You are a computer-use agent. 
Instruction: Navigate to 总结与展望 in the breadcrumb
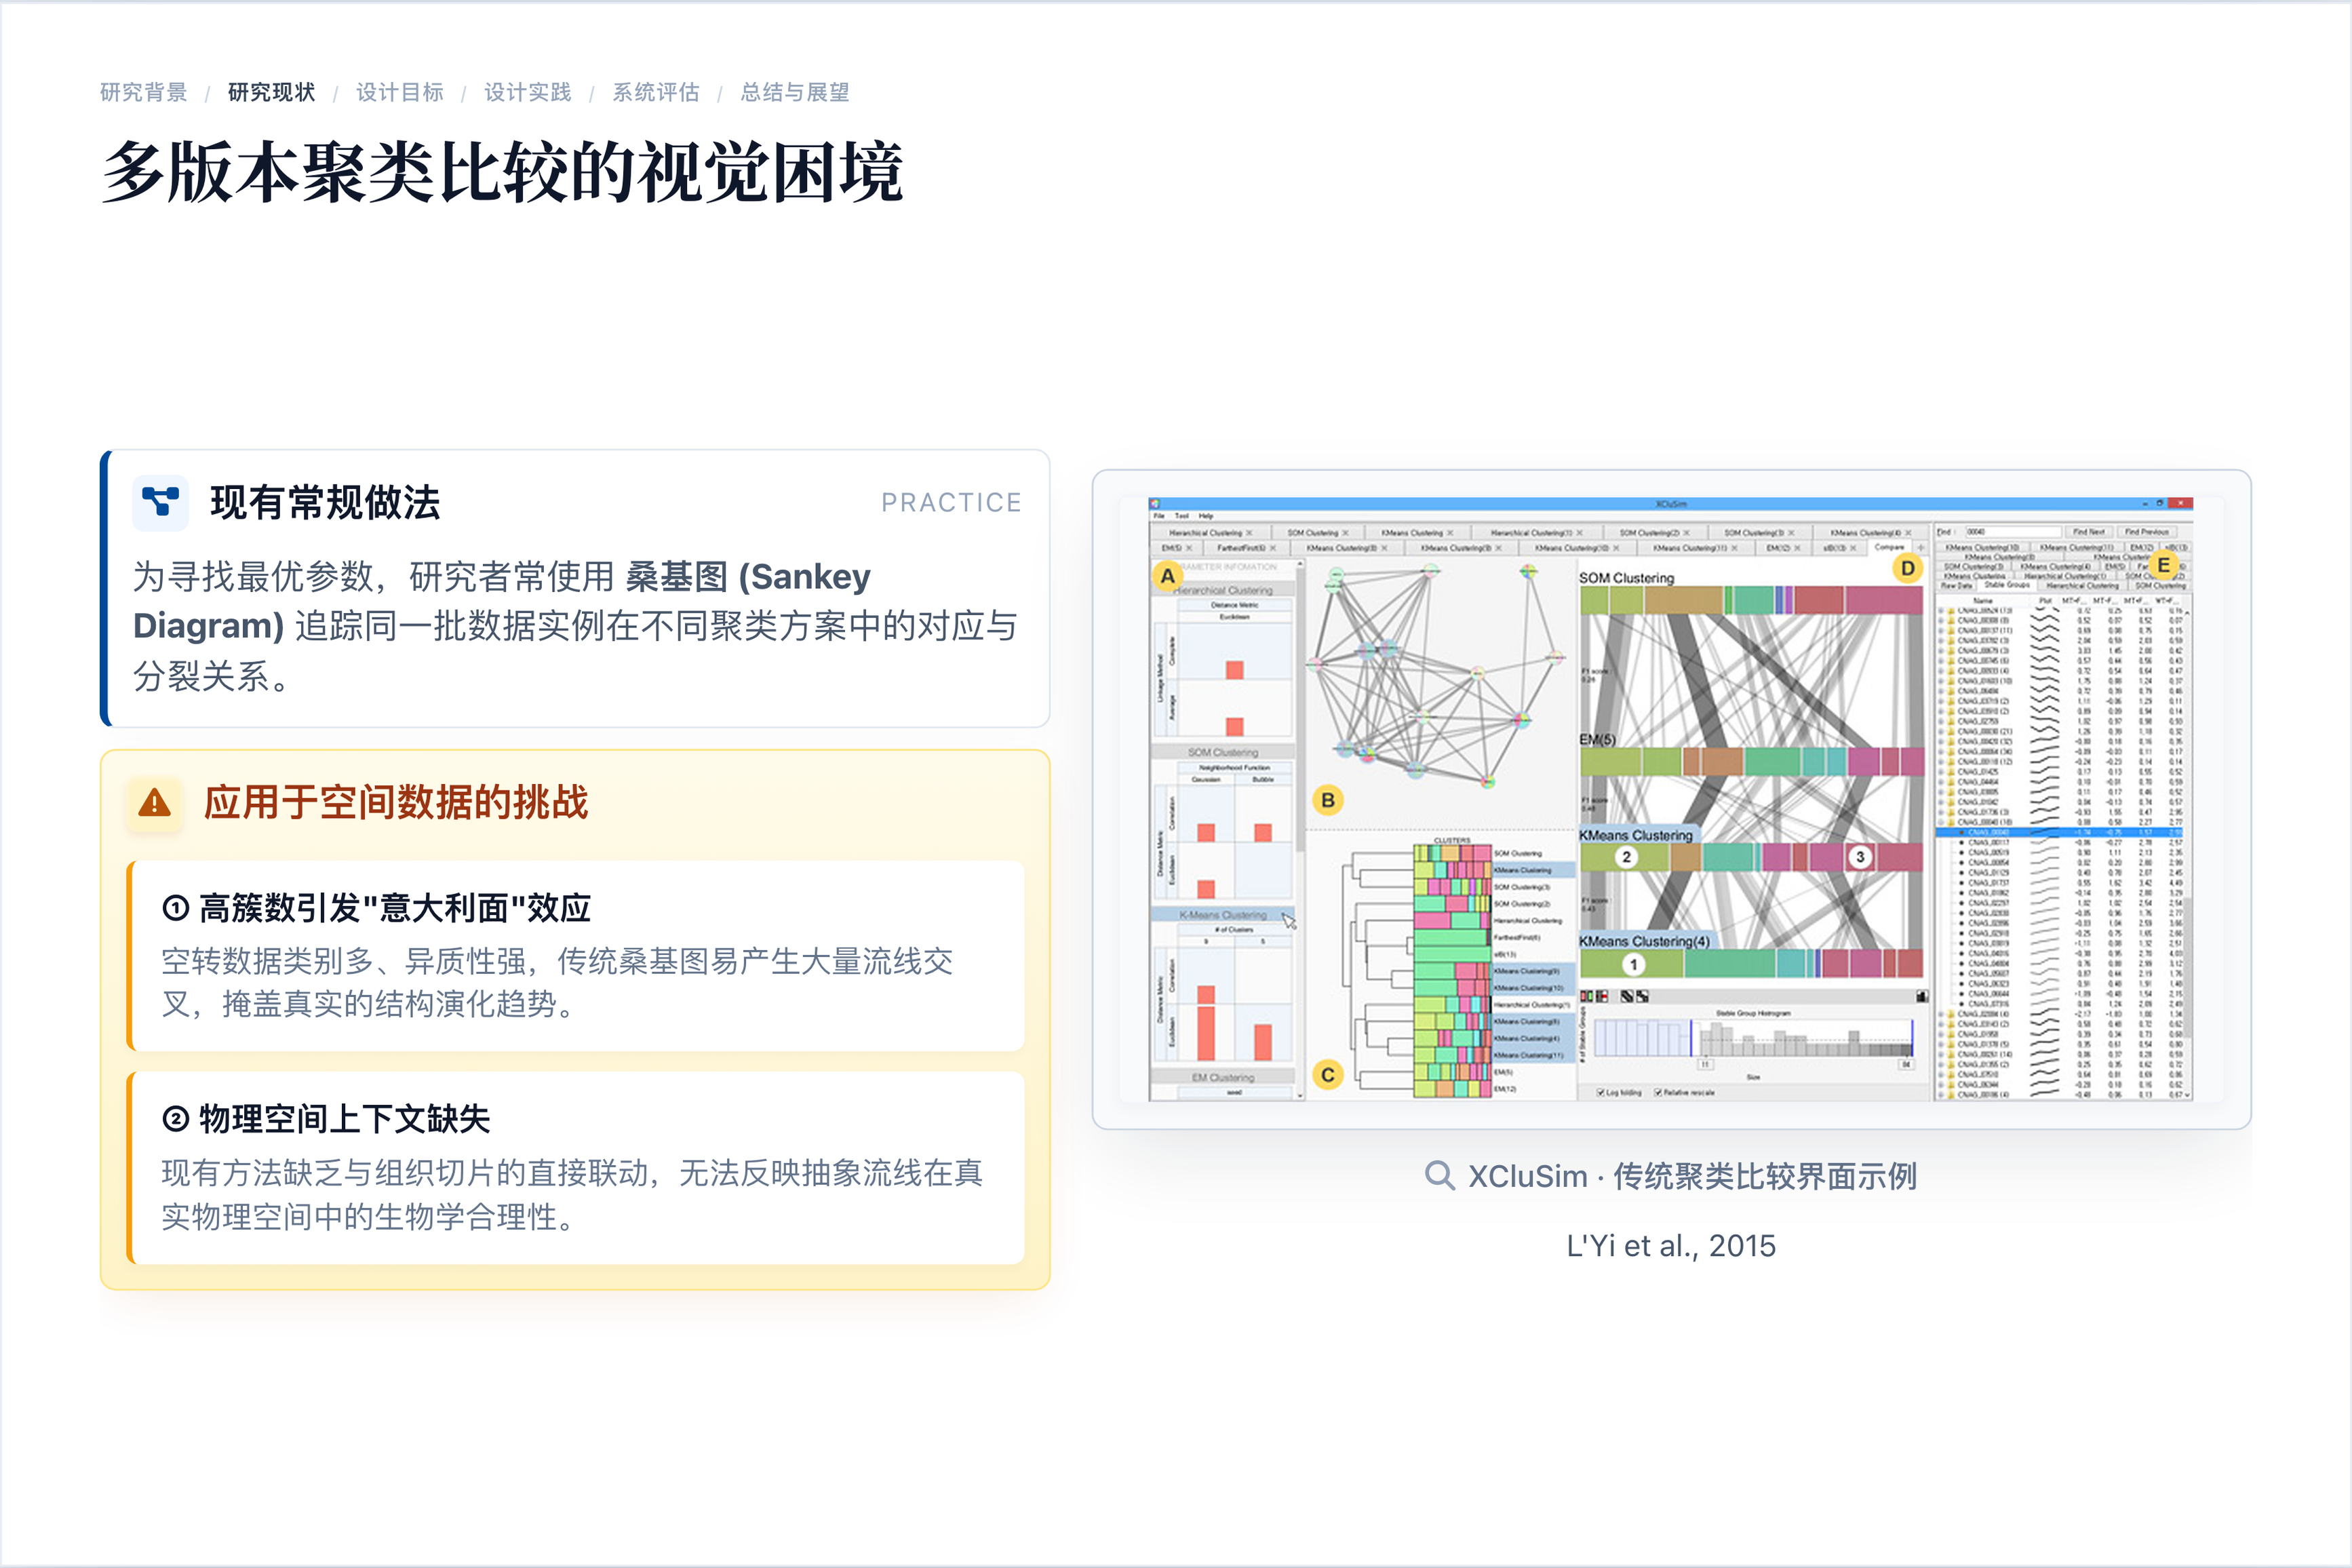[x=794, y=92]
